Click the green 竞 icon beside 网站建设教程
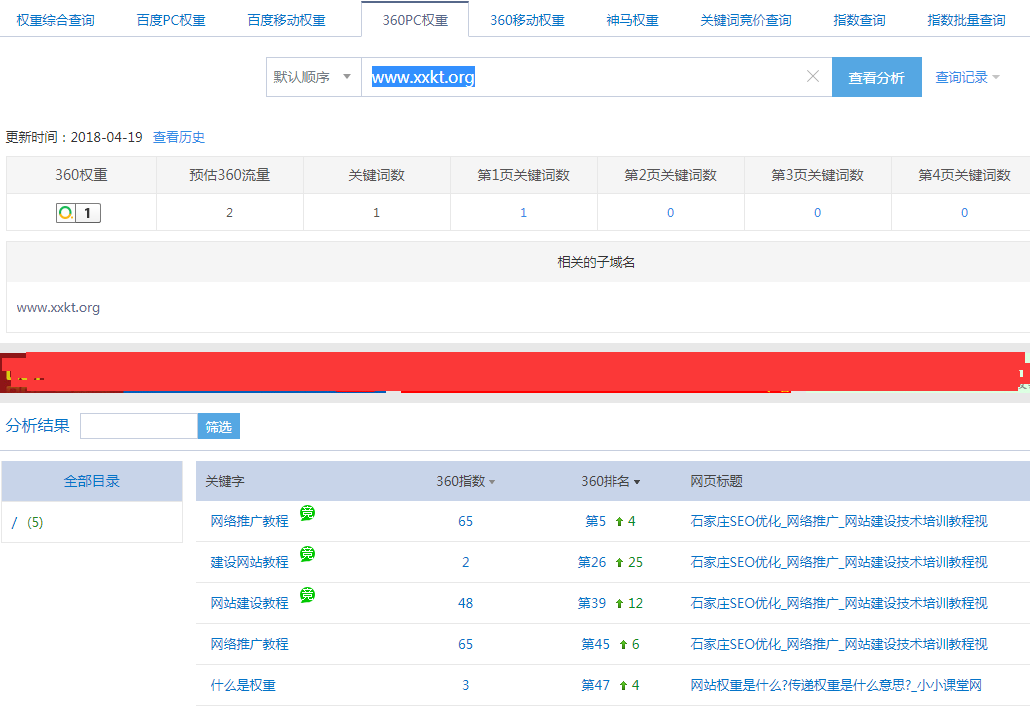Viewport: 1030px width, 714px height. (307, 594)
